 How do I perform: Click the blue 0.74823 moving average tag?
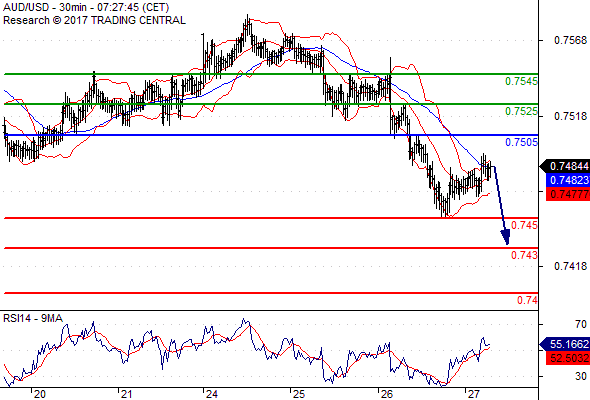coord(568,180)
